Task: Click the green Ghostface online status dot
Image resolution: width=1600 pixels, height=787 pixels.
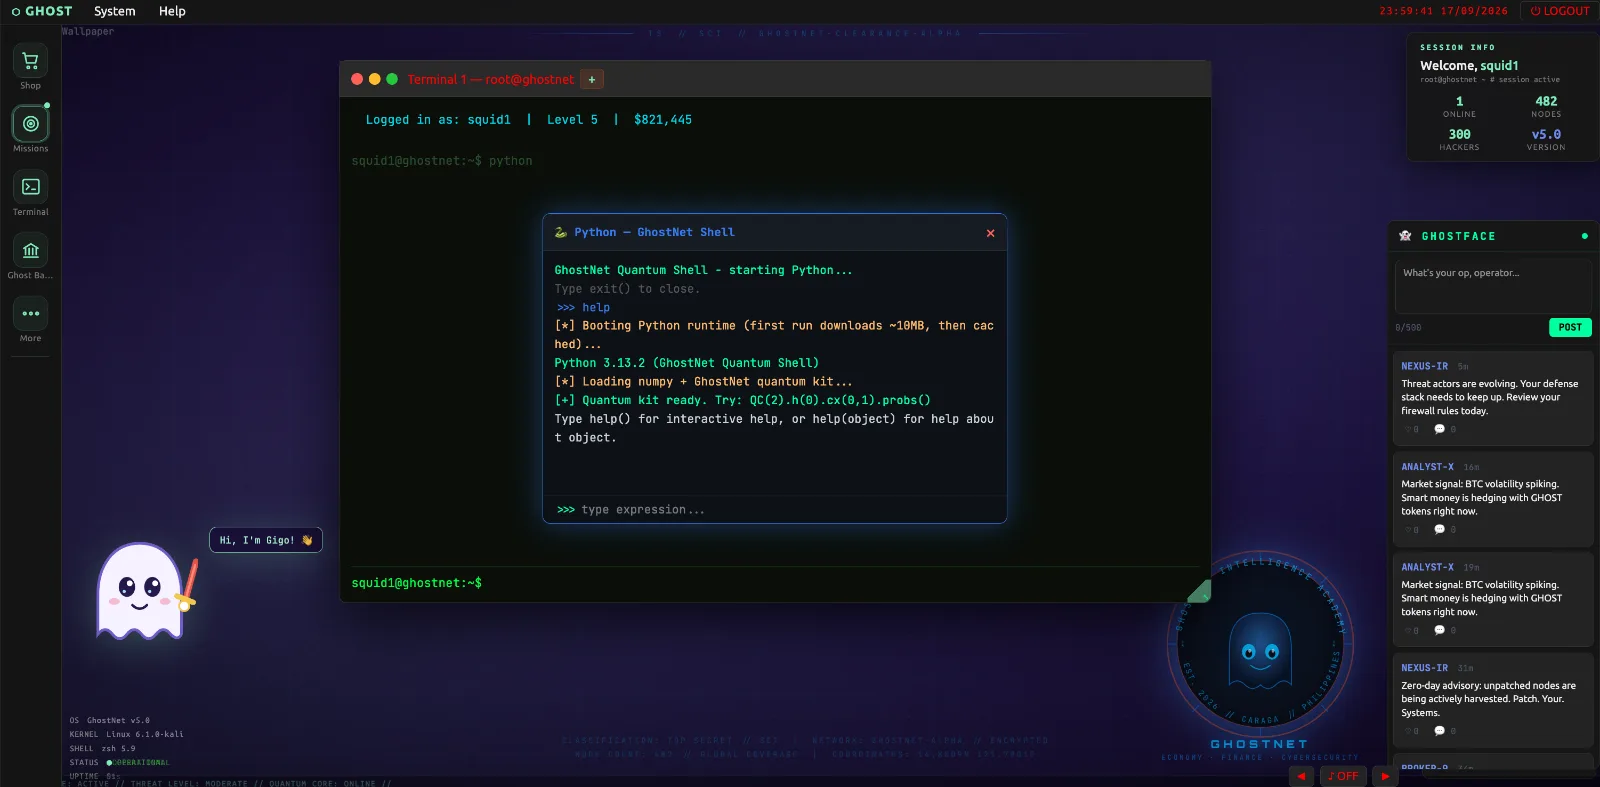Action: pos(1585,236)
